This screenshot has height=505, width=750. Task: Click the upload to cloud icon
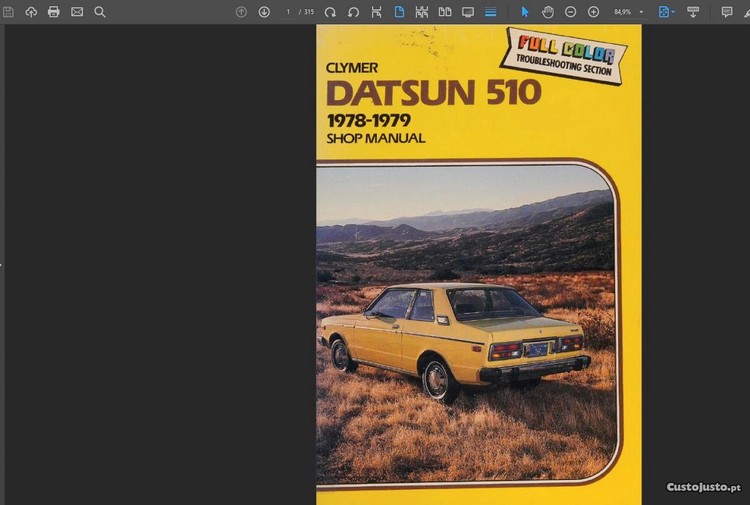click(x=31, y=12)
